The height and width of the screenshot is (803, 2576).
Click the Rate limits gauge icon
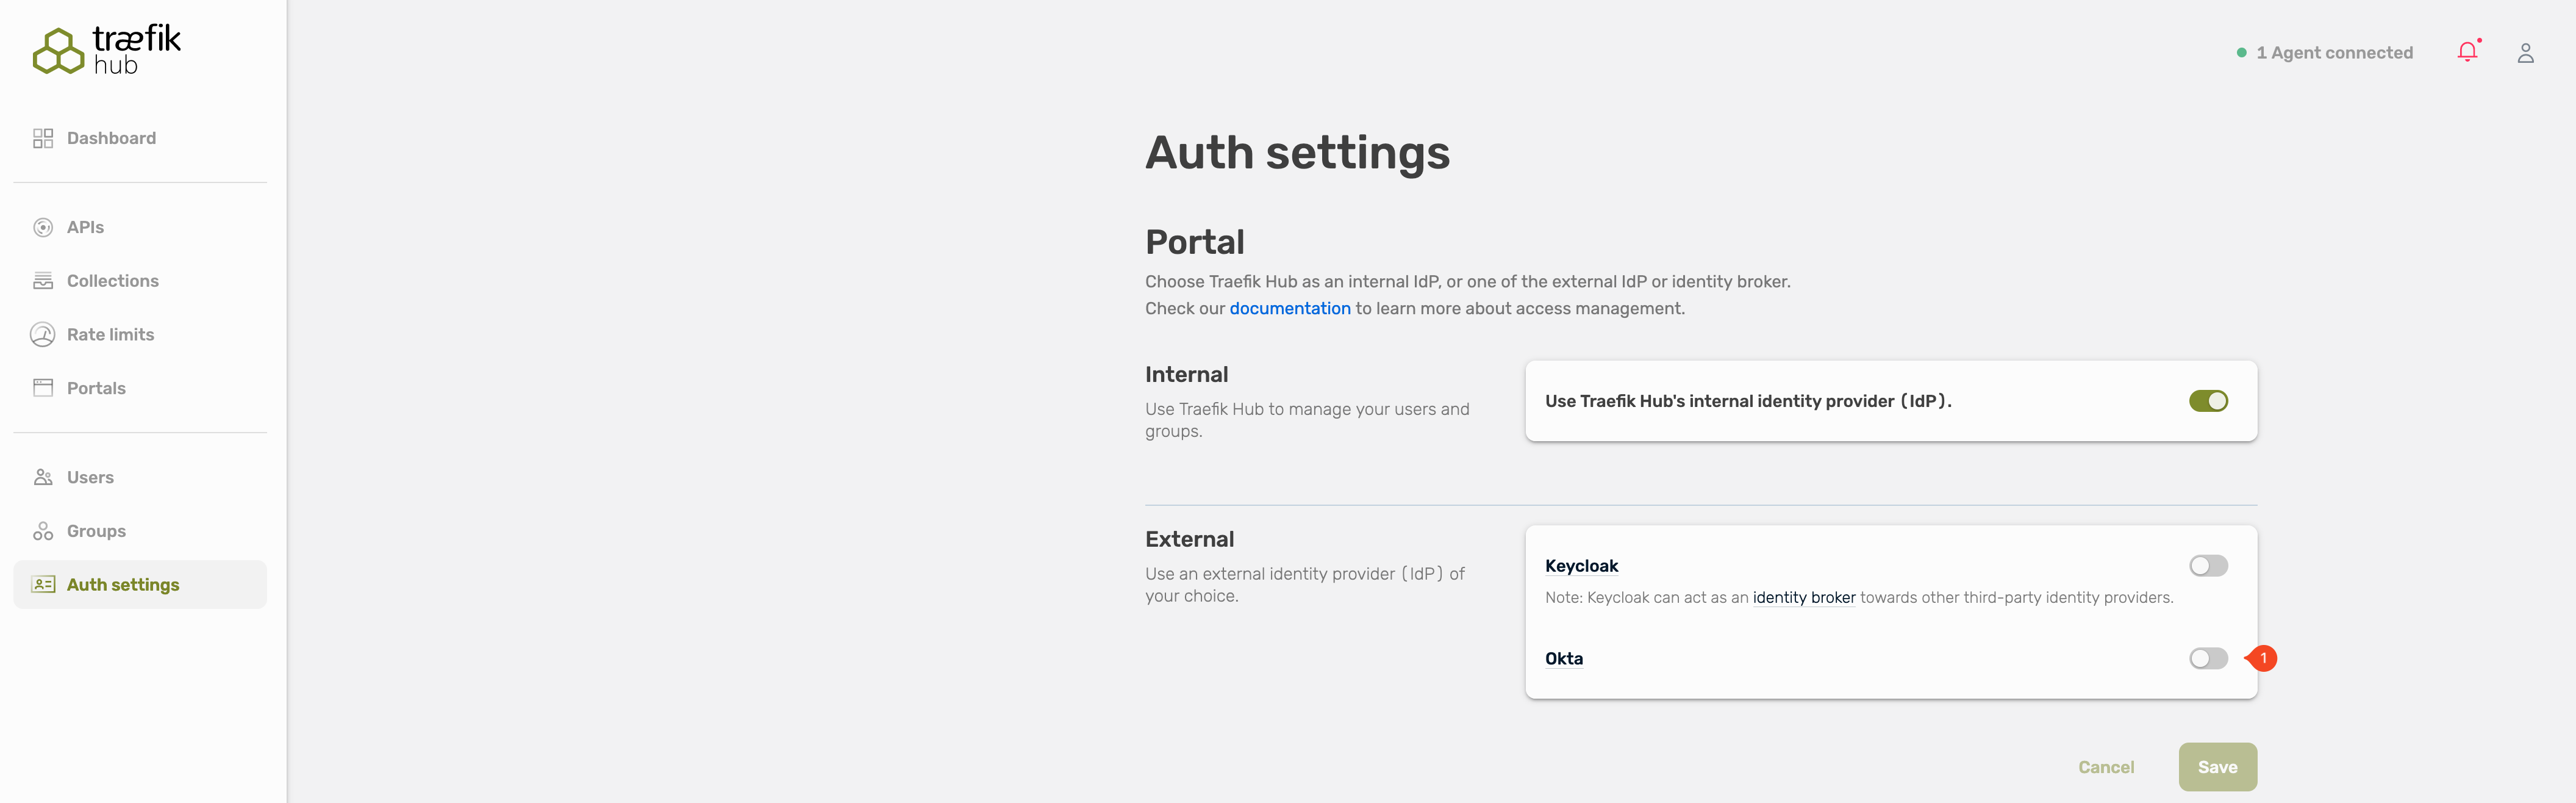(x=43, y=335)
